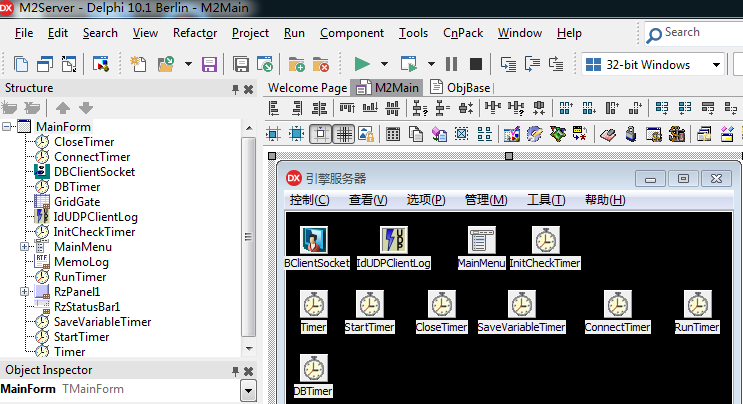Click the View Form toolbar icon
Image resolution: width=743 pixels, height=404 pixels.
45,64
